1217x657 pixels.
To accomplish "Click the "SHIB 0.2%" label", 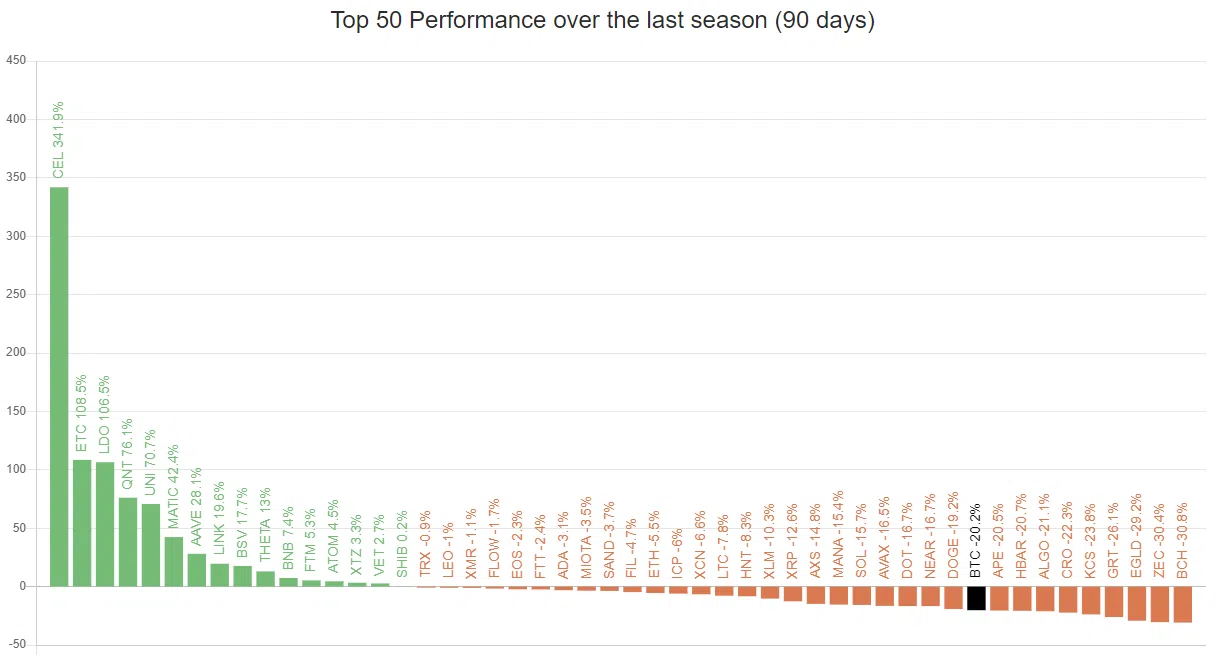I will [403, 545].
